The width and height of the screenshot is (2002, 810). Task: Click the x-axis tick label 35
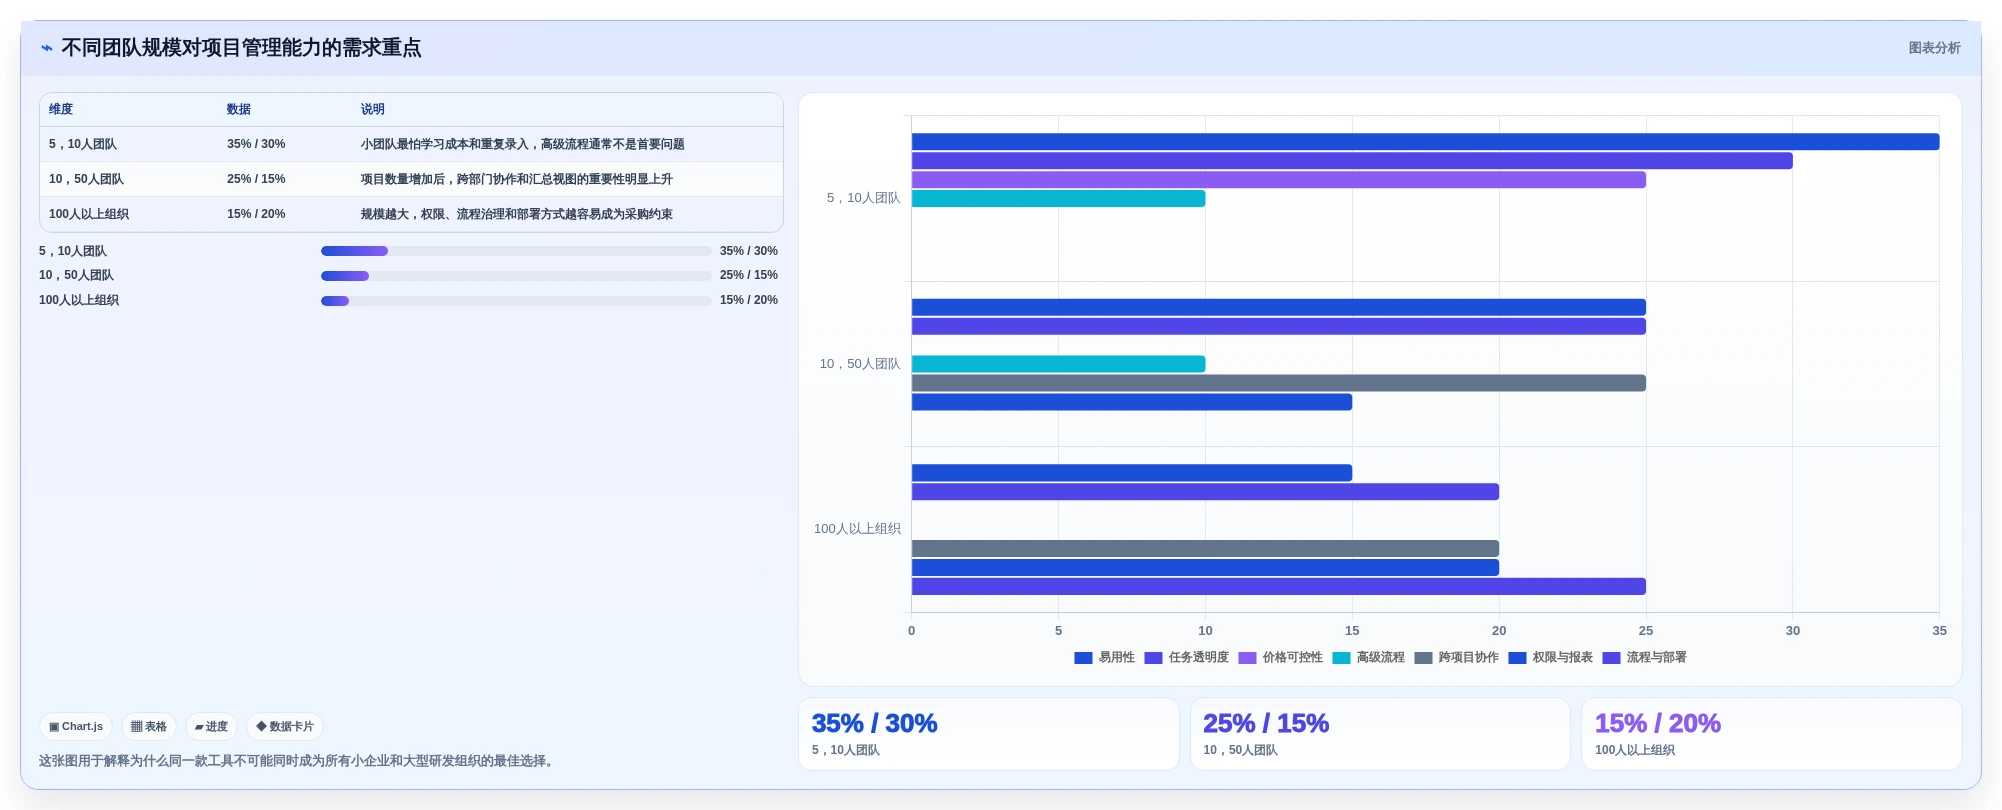[x=1939, y=631]
